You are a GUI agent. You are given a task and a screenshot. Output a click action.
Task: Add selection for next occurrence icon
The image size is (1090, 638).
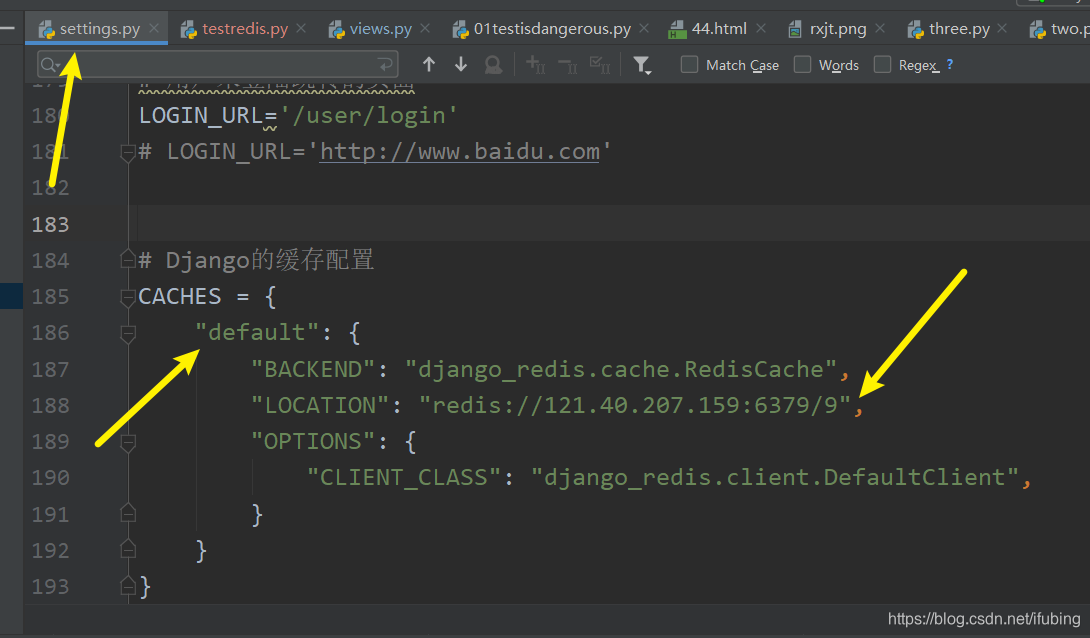(x=535, y=65)
